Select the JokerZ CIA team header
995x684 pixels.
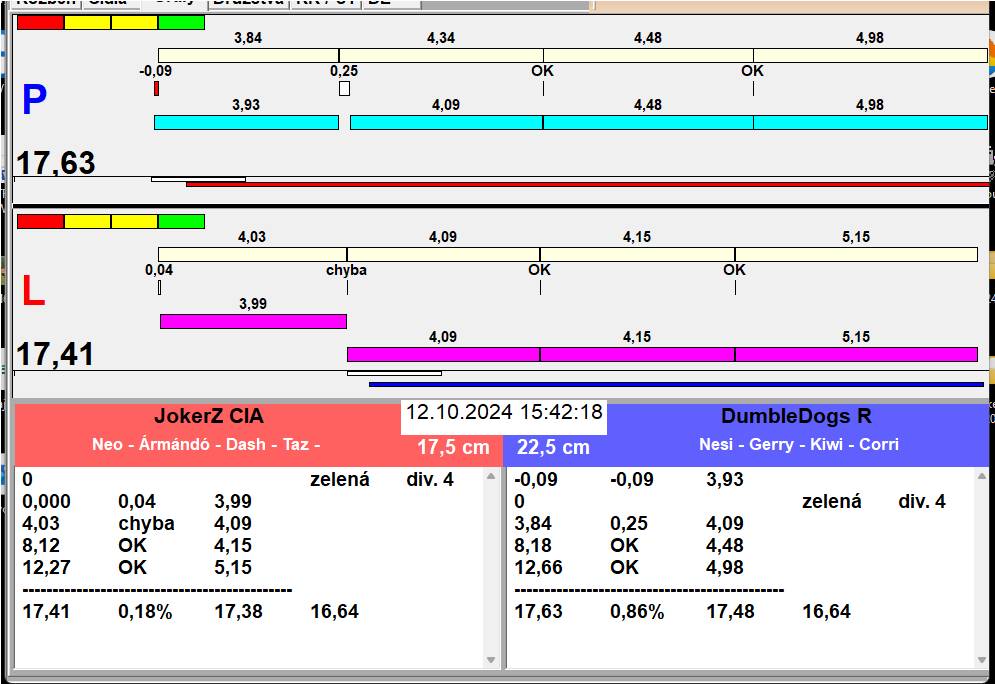pyautogui.click(x=208, y=417)
